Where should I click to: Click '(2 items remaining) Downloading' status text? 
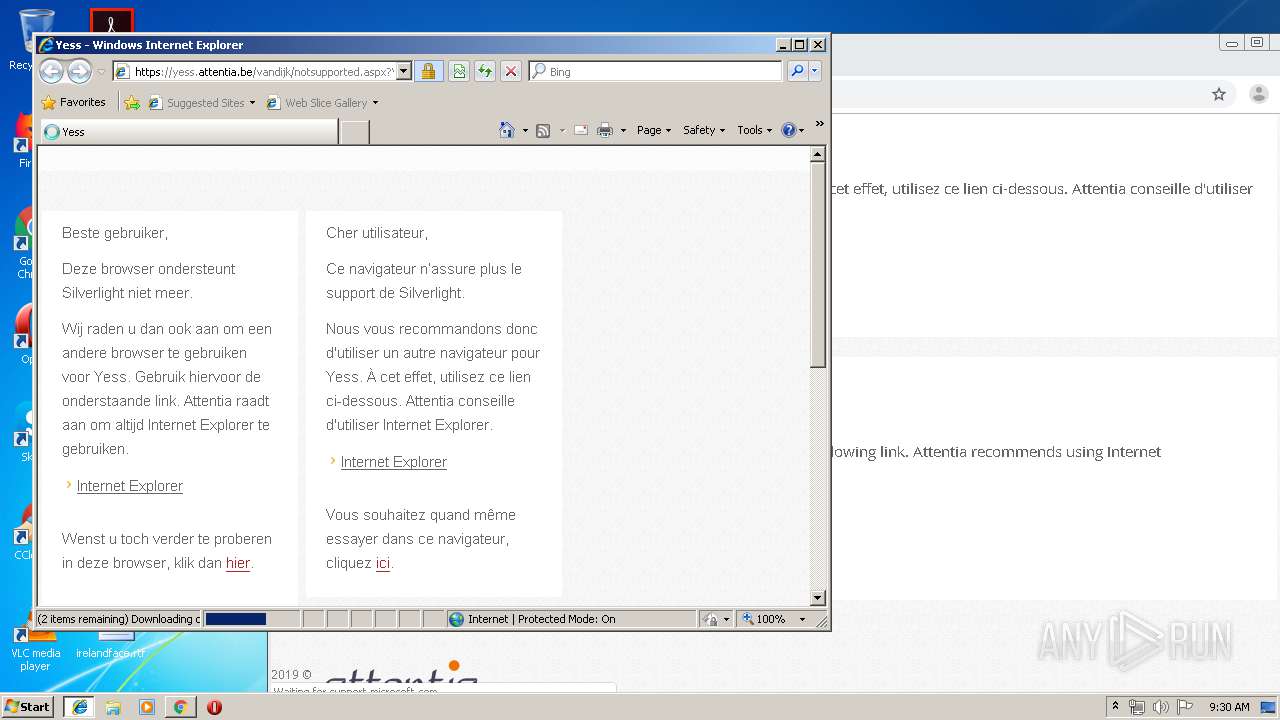tap(118, 619)
